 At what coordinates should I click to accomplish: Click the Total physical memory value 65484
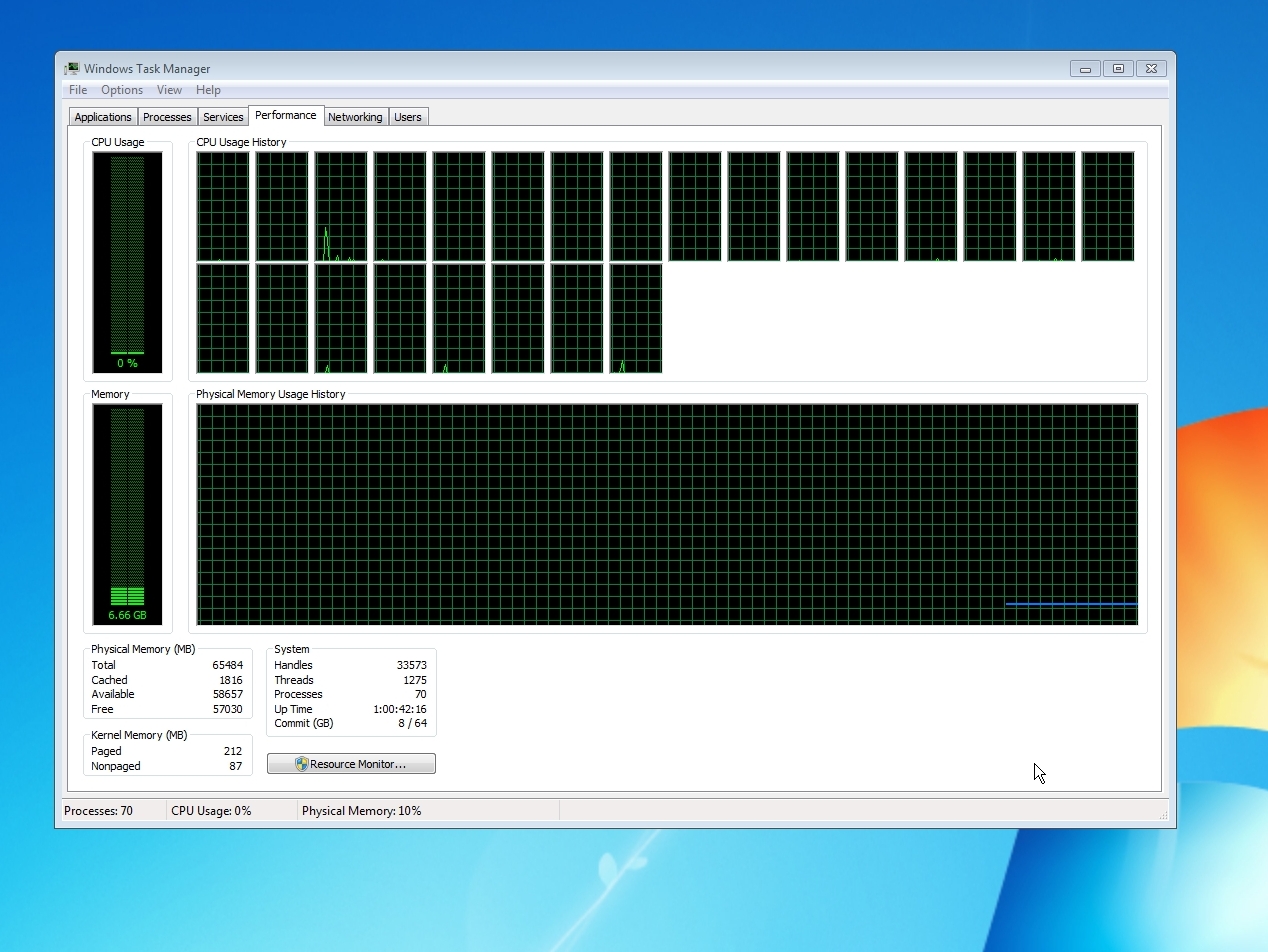click(x=227, y=665)
